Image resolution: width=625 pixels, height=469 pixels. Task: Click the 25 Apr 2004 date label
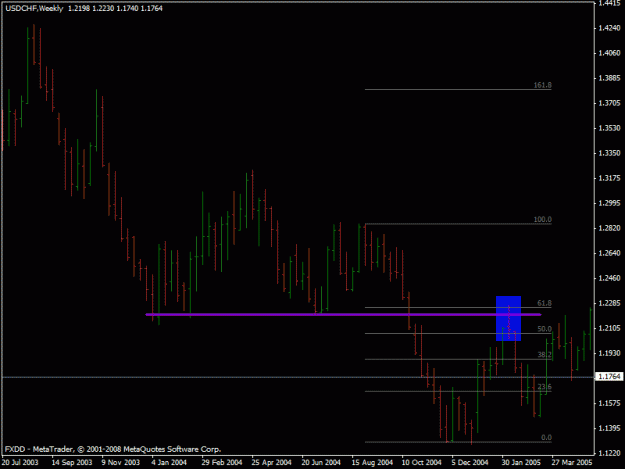[x=271, y=462]
